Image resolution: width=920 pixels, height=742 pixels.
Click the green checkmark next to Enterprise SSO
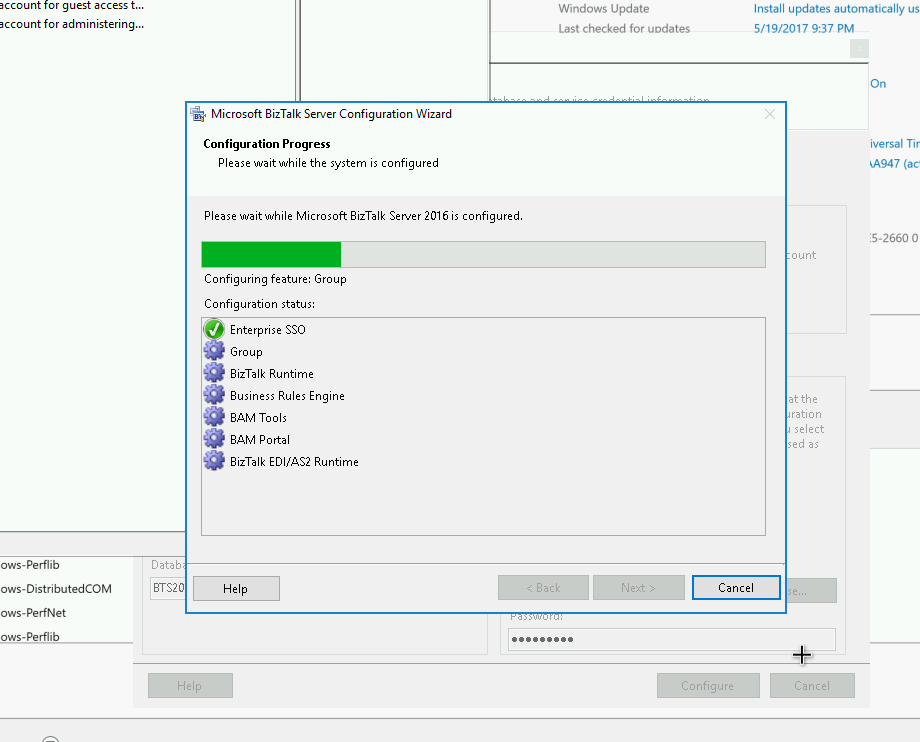pyautogui.click(x=214, y=329)
